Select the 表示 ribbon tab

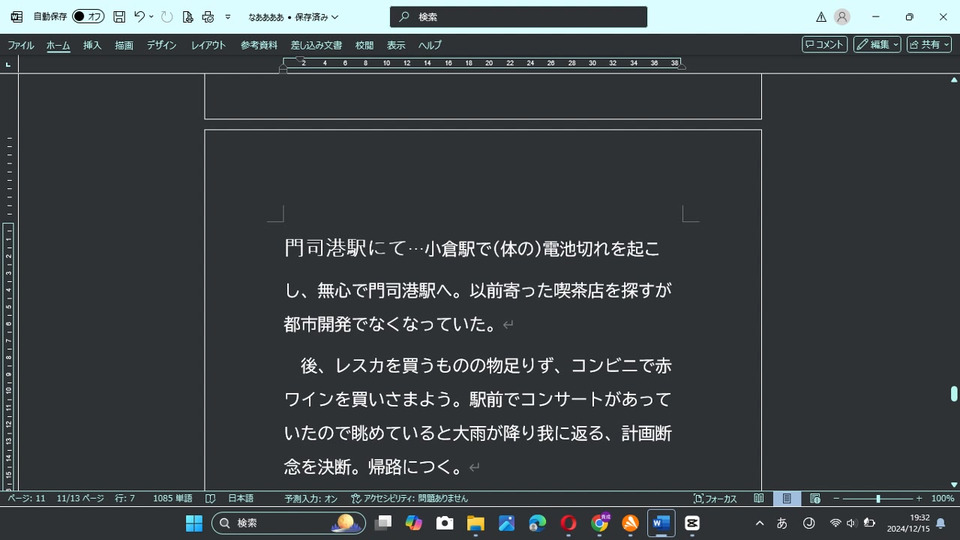396,45
